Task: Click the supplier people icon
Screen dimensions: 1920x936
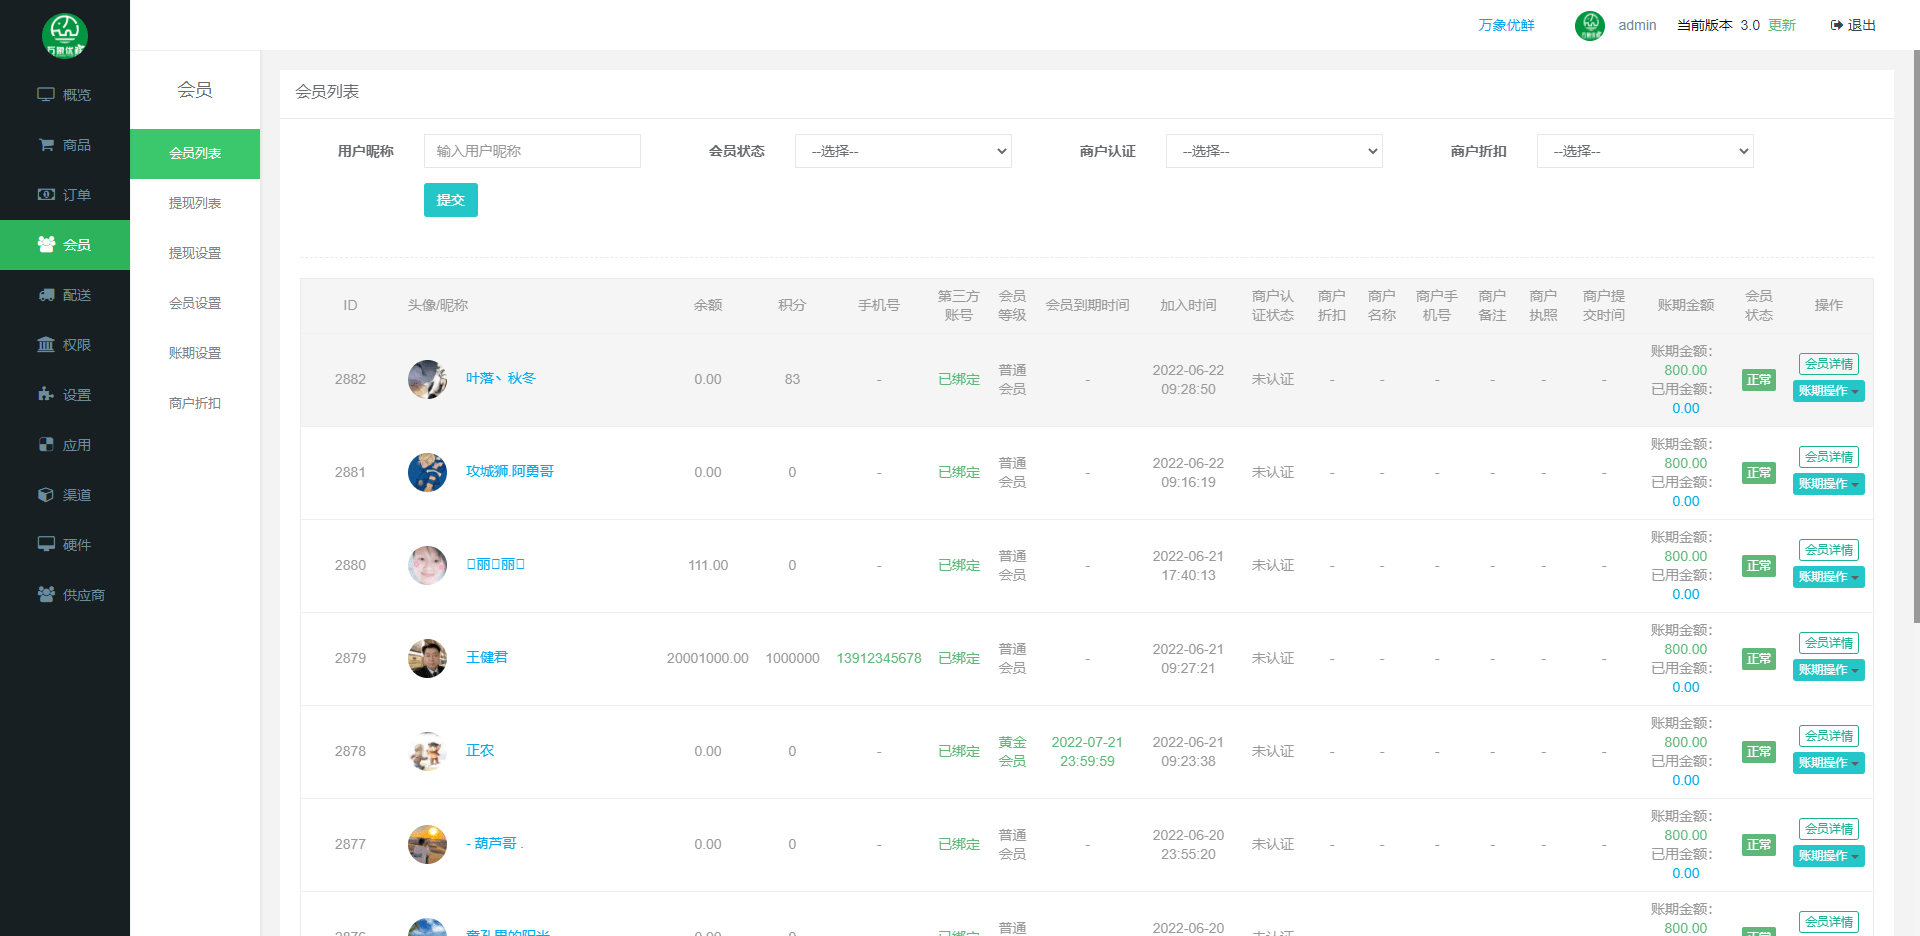Action: (x=46, y=595)
